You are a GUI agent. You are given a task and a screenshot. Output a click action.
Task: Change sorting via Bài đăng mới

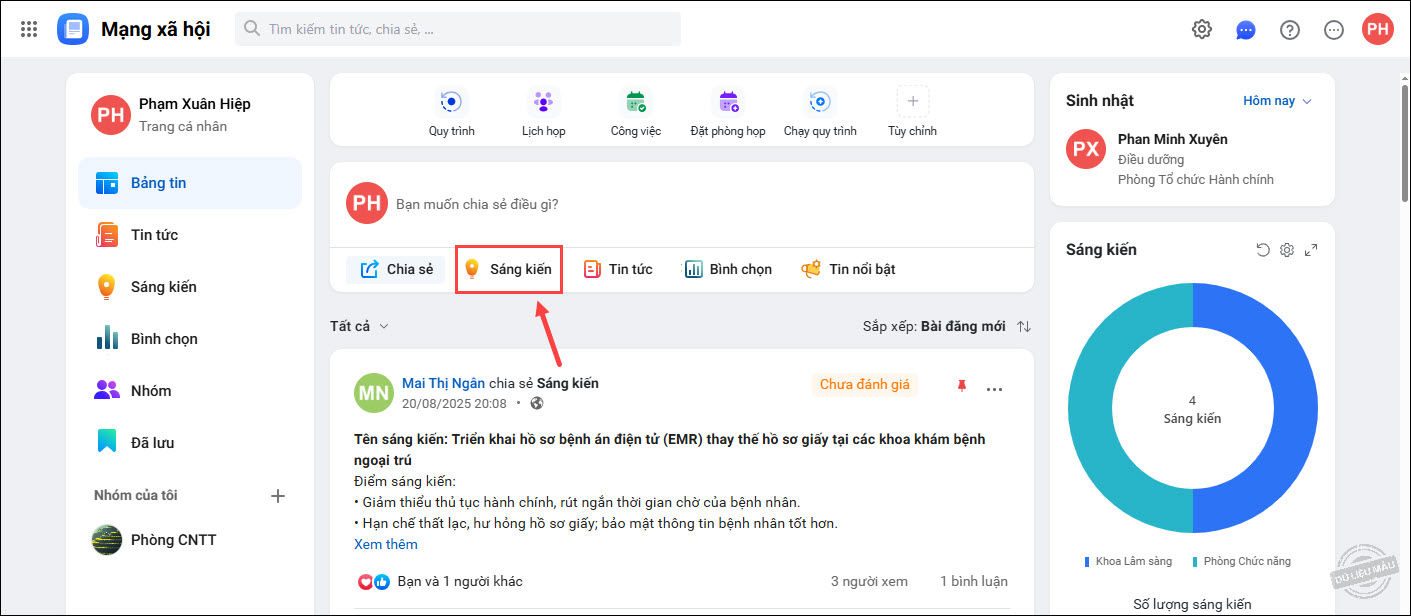click(963, 326)
